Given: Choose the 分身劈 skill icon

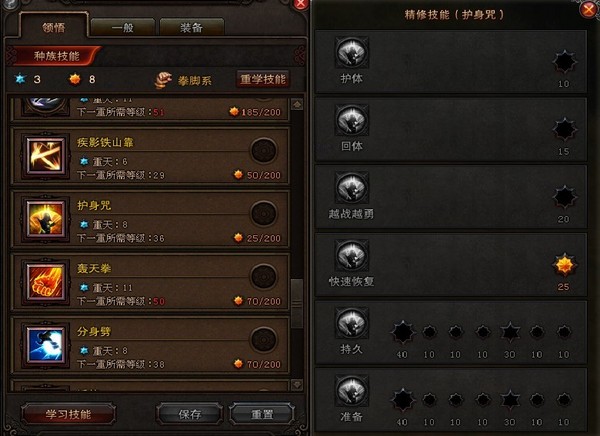Looking at the screenshot, I should click(46, 345).
